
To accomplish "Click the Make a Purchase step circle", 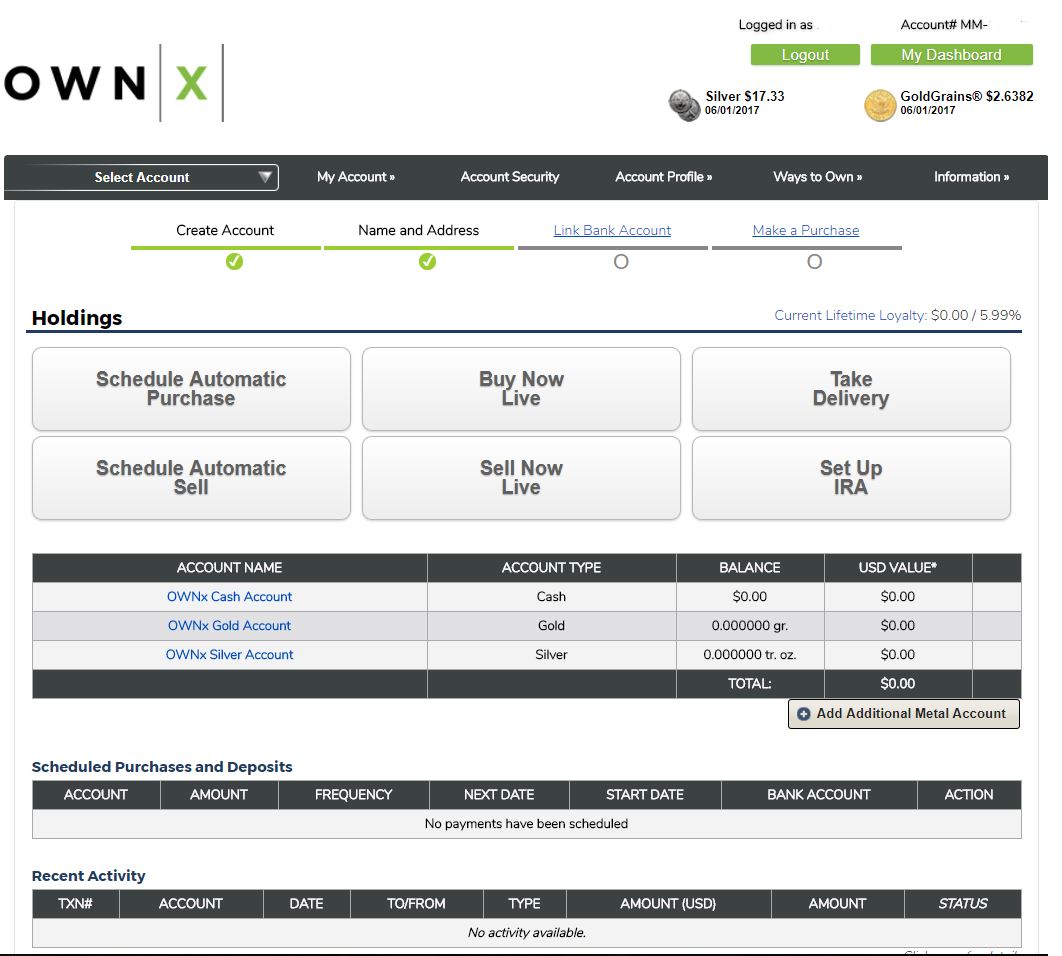I will click(x=815, y=262).
